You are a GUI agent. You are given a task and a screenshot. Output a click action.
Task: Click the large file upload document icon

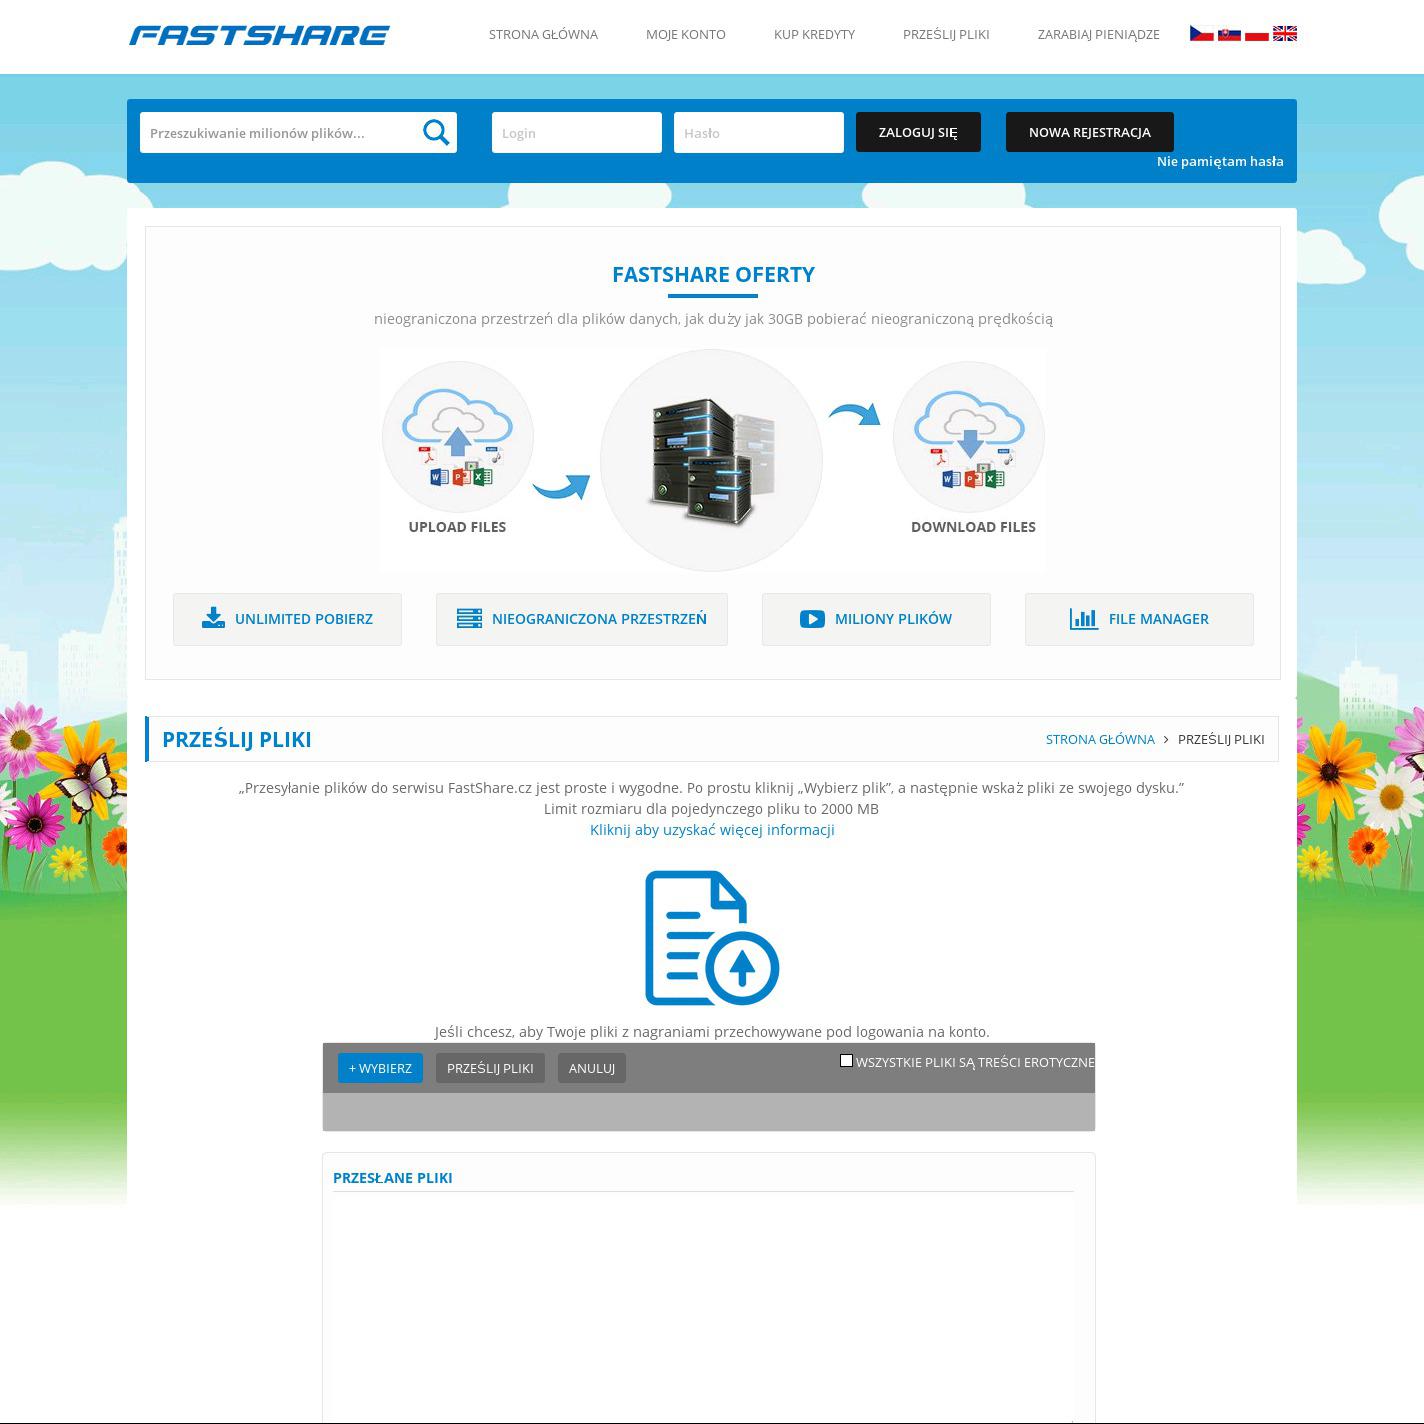coord(711,938)
